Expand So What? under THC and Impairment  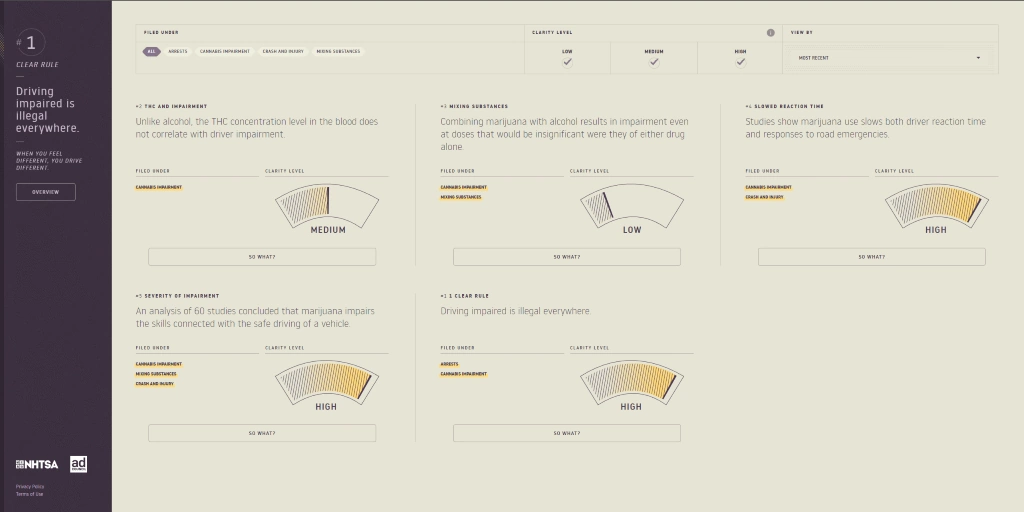[x=262, y=257]
